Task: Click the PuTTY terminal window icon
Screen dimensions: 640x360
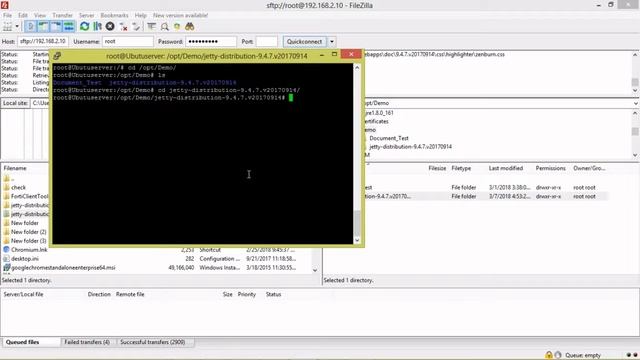Action: click(x=57, y=56)
